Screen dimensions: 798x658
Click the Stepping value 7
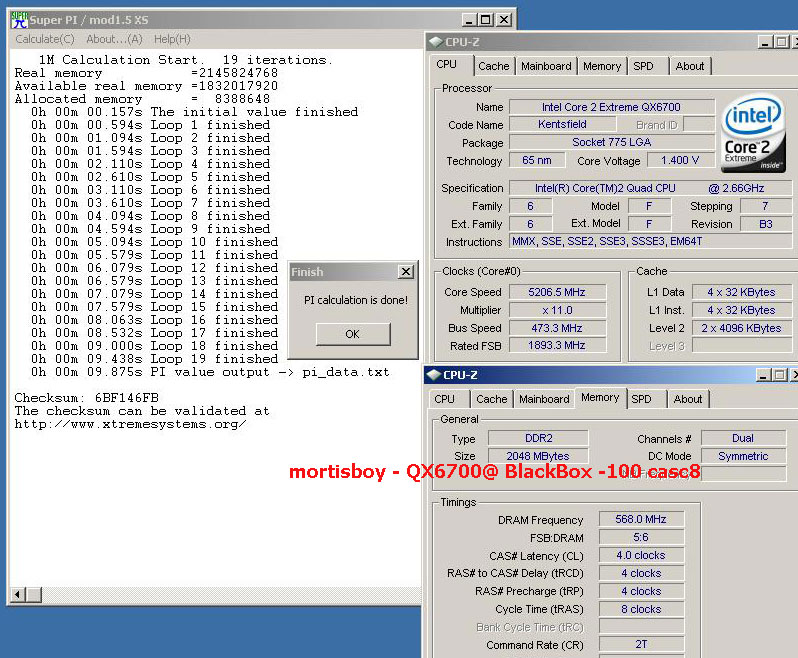[765, 206]
